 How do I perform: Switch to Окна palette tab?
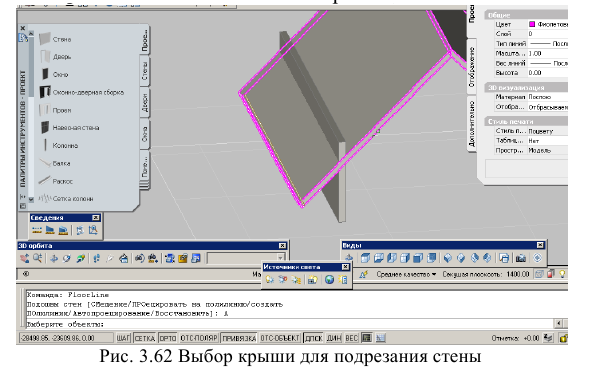click(x=145, y=134)
